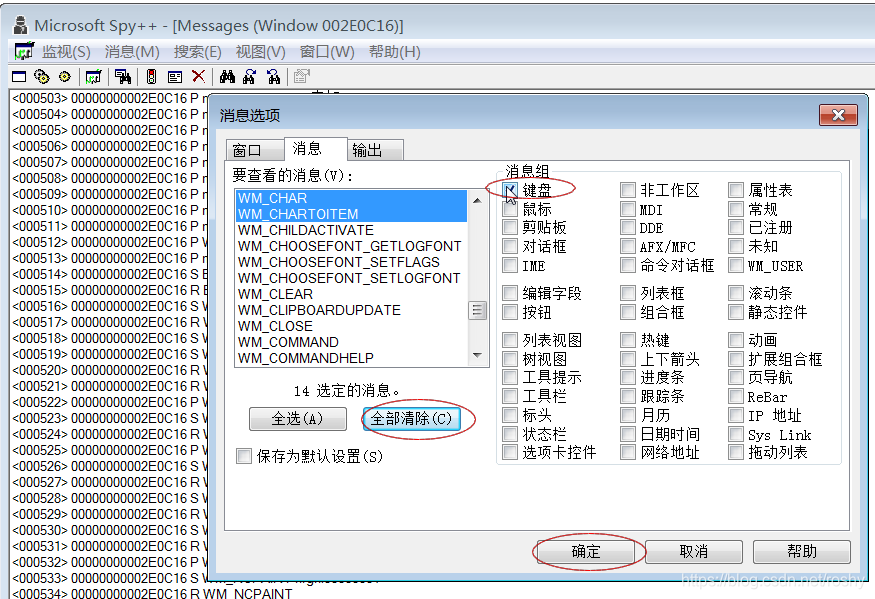
Task: Click the 取消 button
Action: 694,552
